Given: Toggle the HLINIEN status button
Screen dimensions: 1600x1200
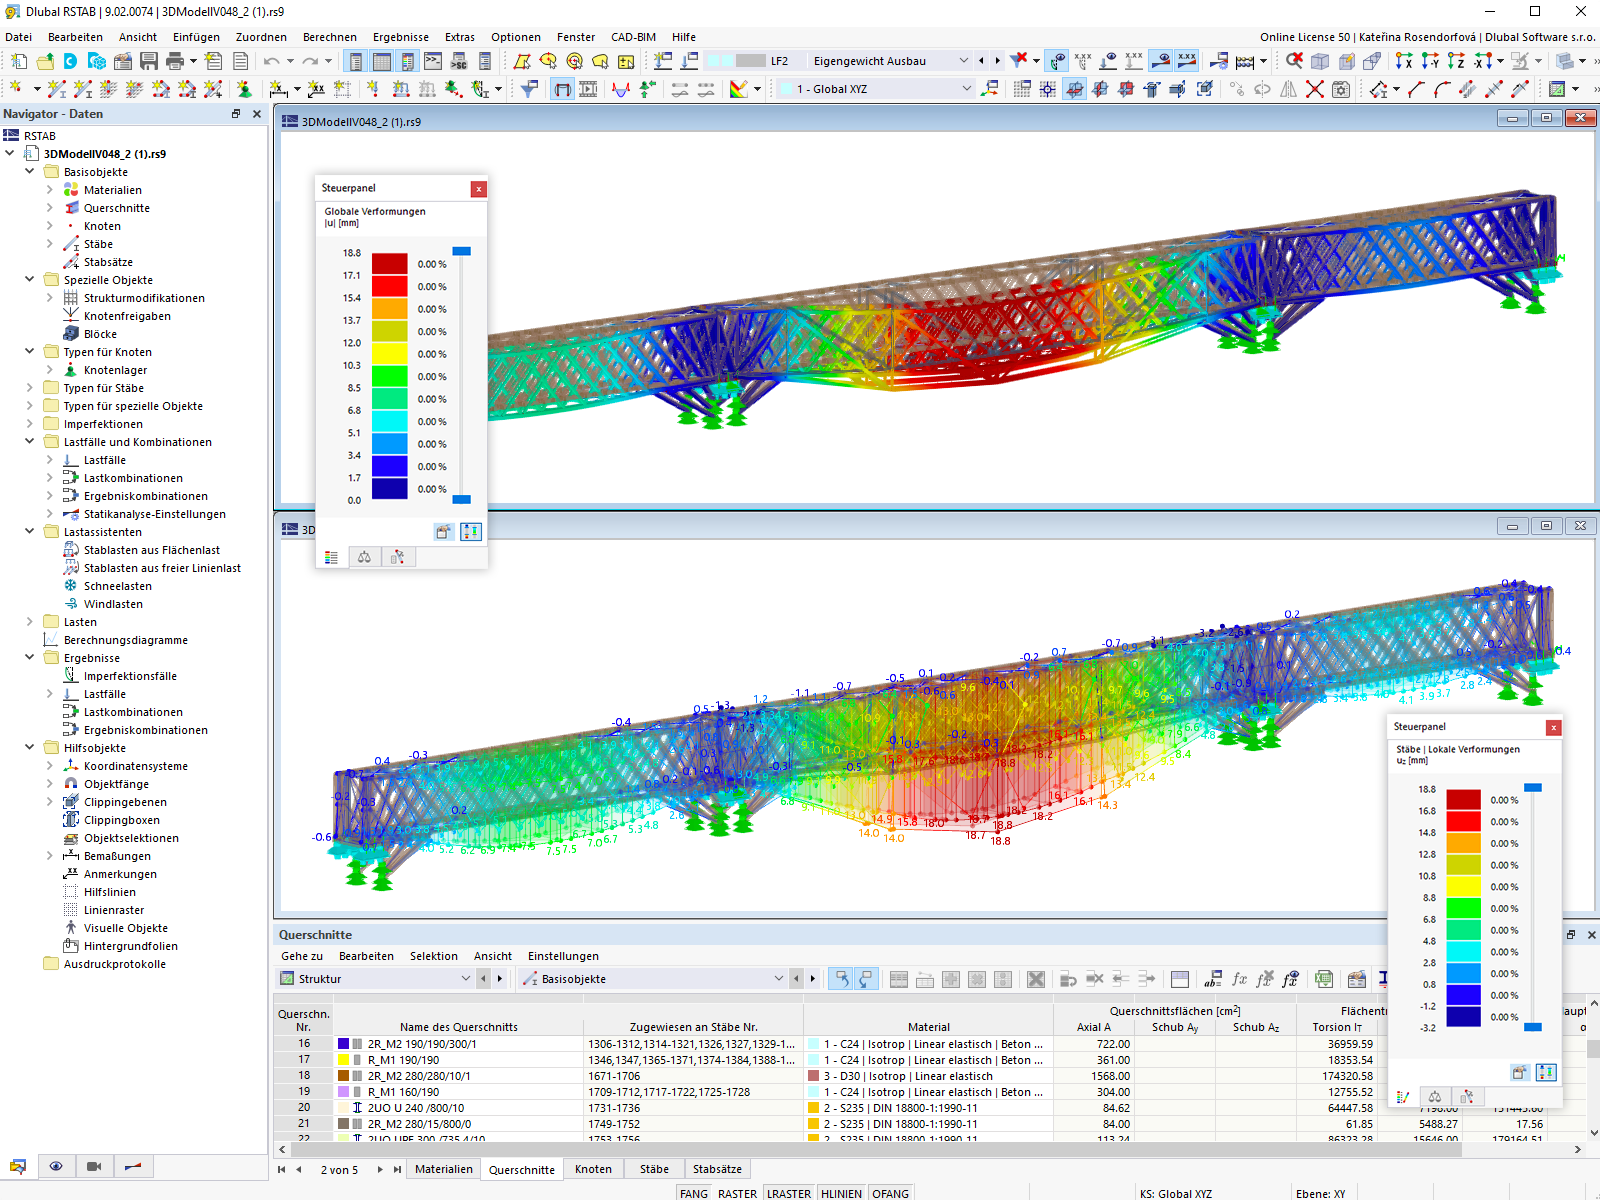Looking at the screenshot, I should point(841,1193).
